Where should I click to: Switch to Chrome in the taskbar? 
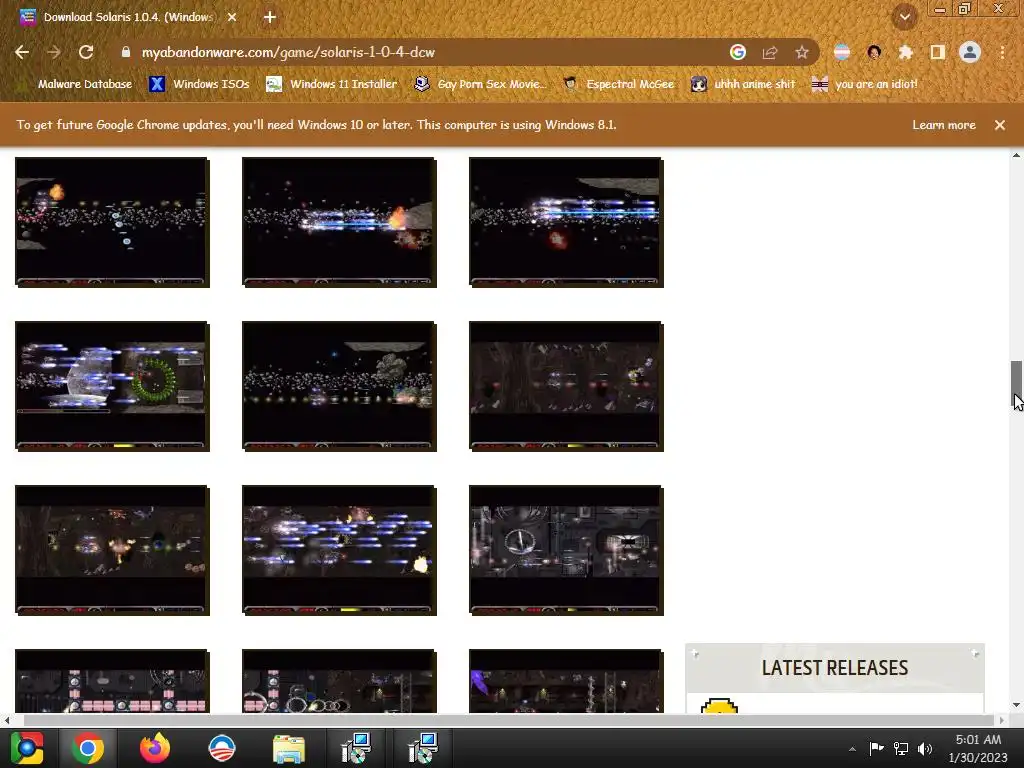(88, 748)
